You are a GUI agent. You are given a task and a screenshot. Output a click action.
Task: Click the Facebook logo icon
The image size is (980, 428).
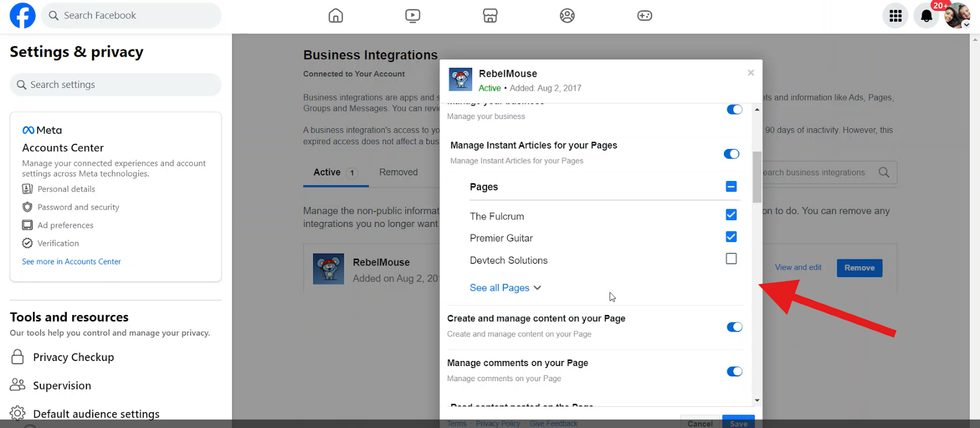[x=22, y=15]
